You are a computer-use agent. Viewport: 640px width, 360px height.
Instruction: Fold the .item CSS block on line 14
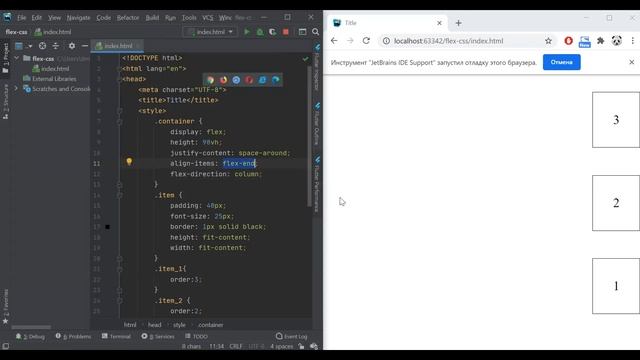(x=120, y=195)
